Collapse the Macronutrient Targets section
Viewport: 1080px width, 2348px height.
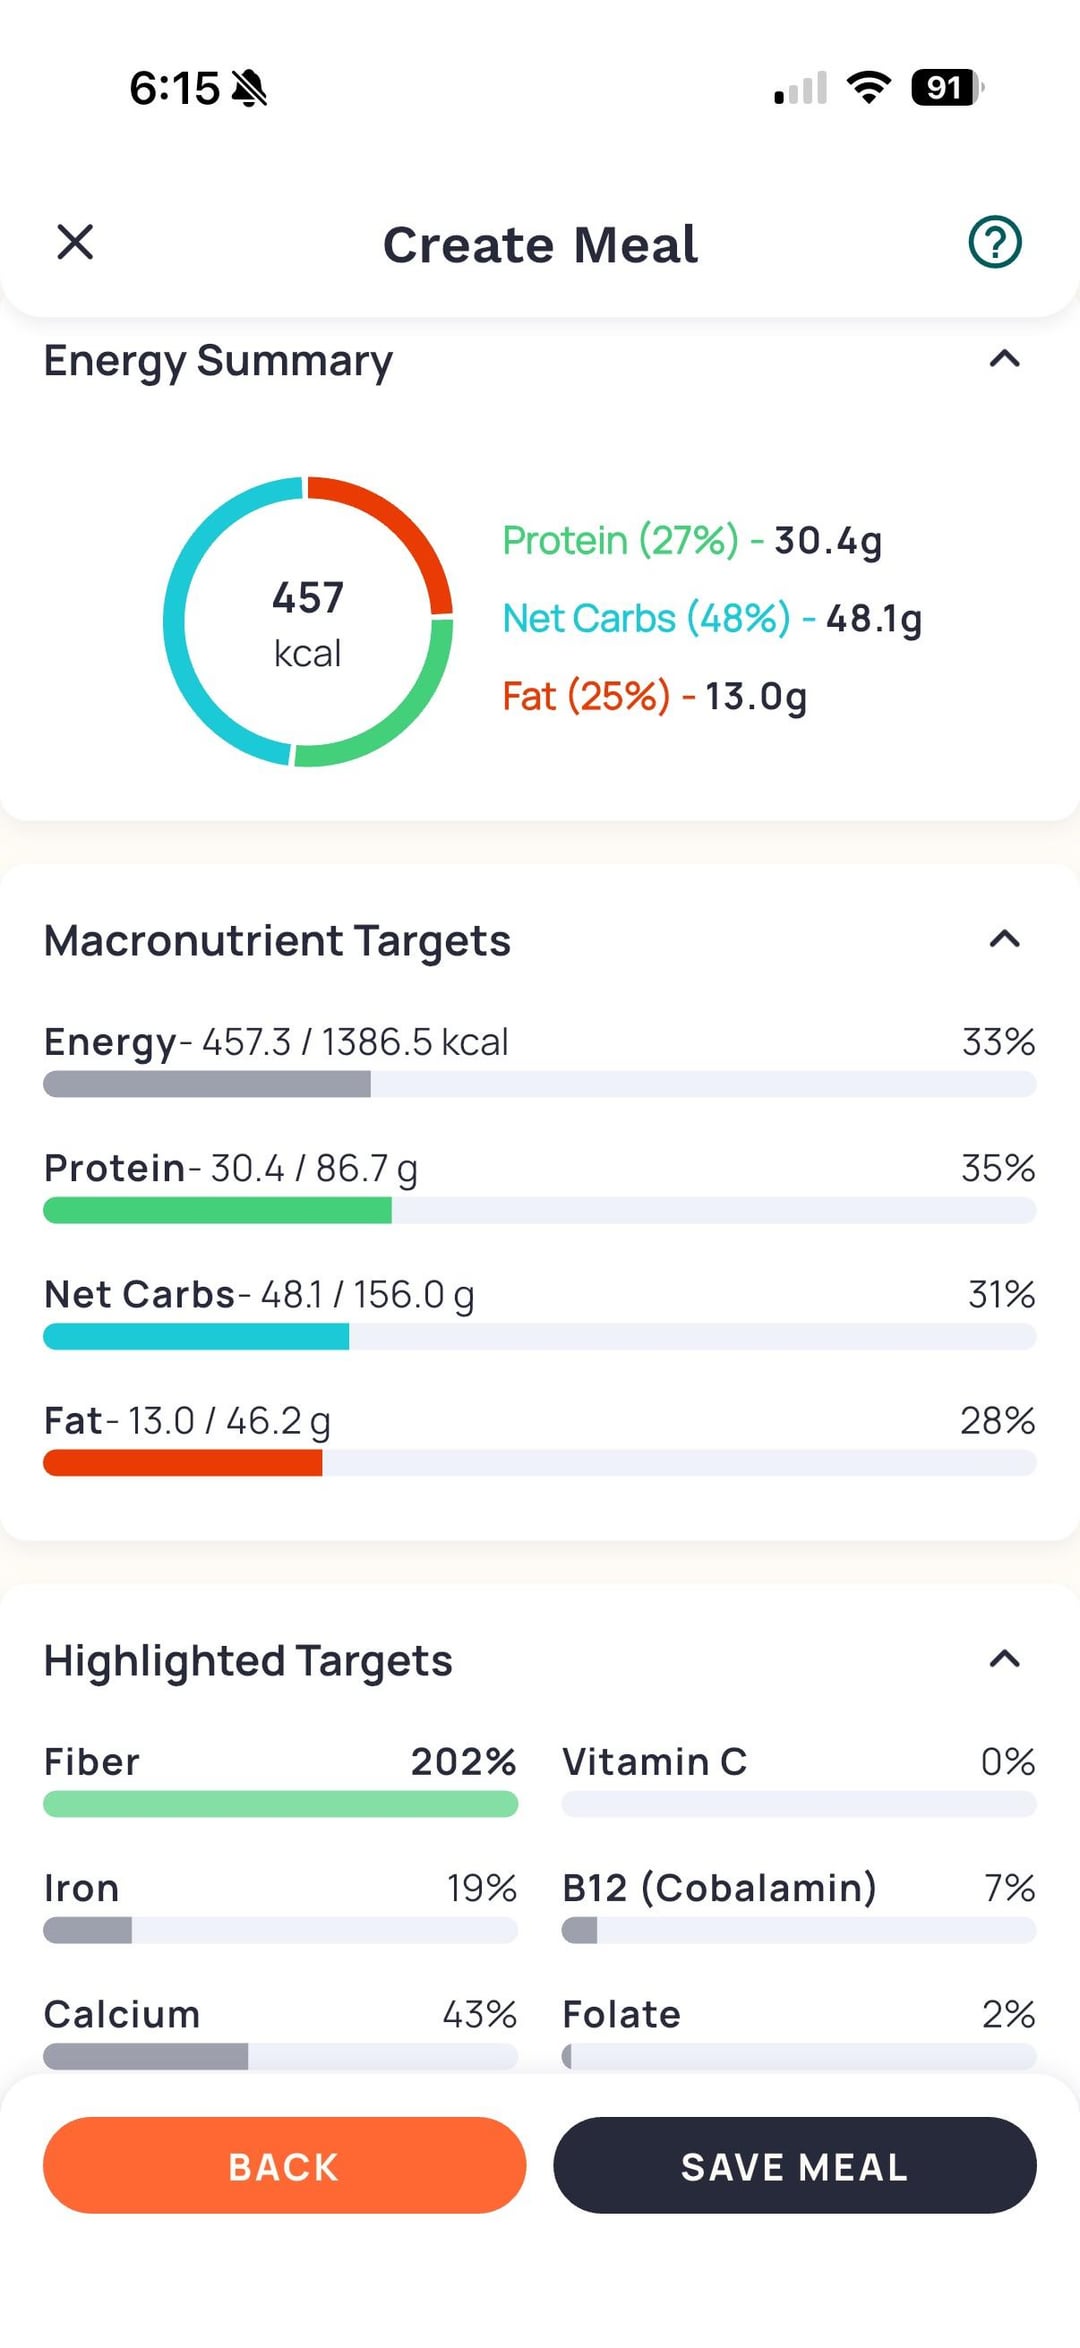point(1004,939)
